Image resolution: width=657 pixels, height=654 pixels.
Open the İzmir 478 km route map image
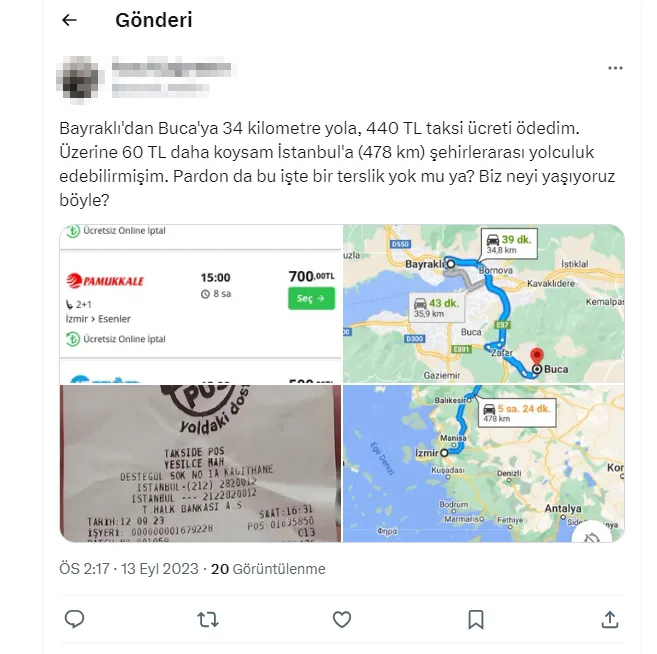pos(484,463)
